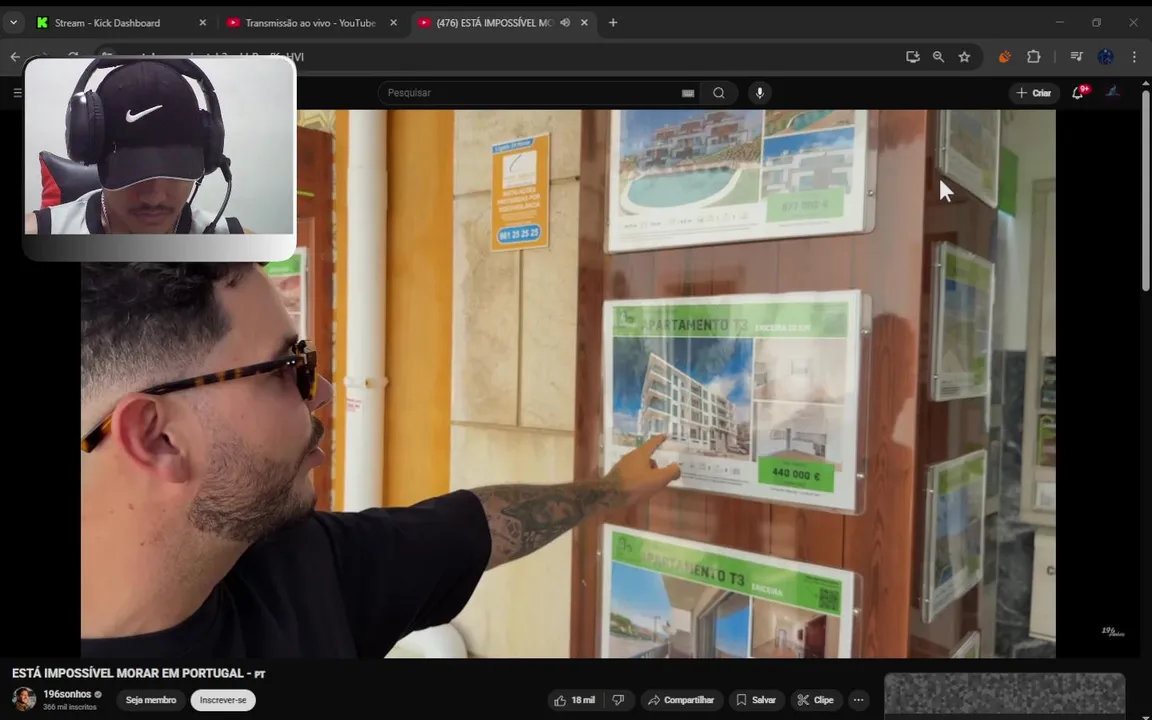Switch to Transmissão ao vivo YouTube tab
Viewport: 1152px width, 720px height.
tap(312, 23)
